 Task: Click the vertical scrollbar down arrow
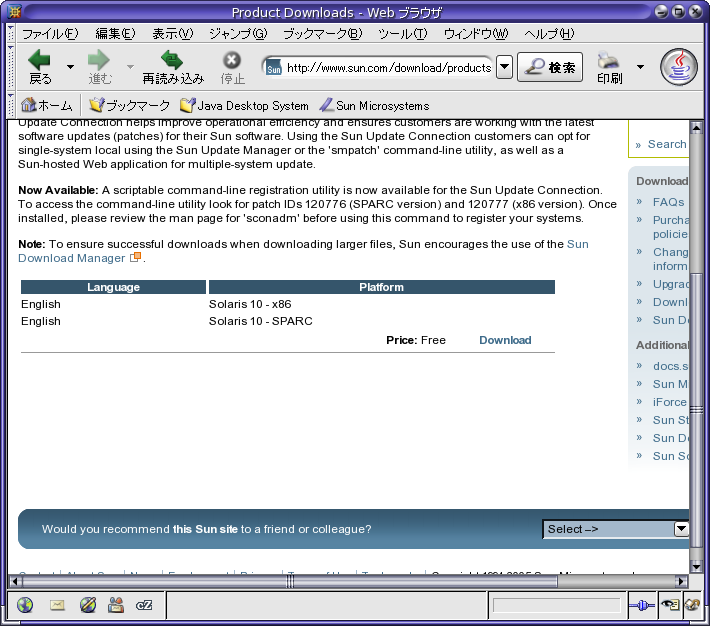point(696,566)
